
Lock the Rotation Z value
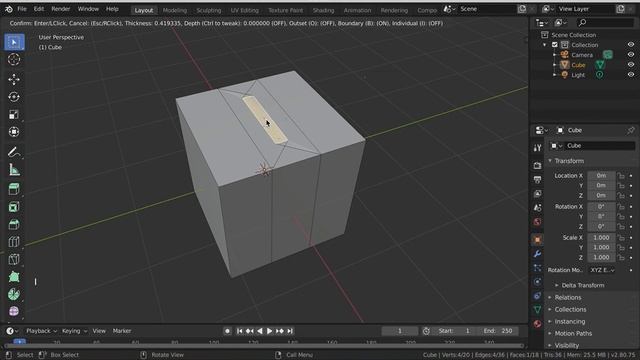tap(621, 227)
